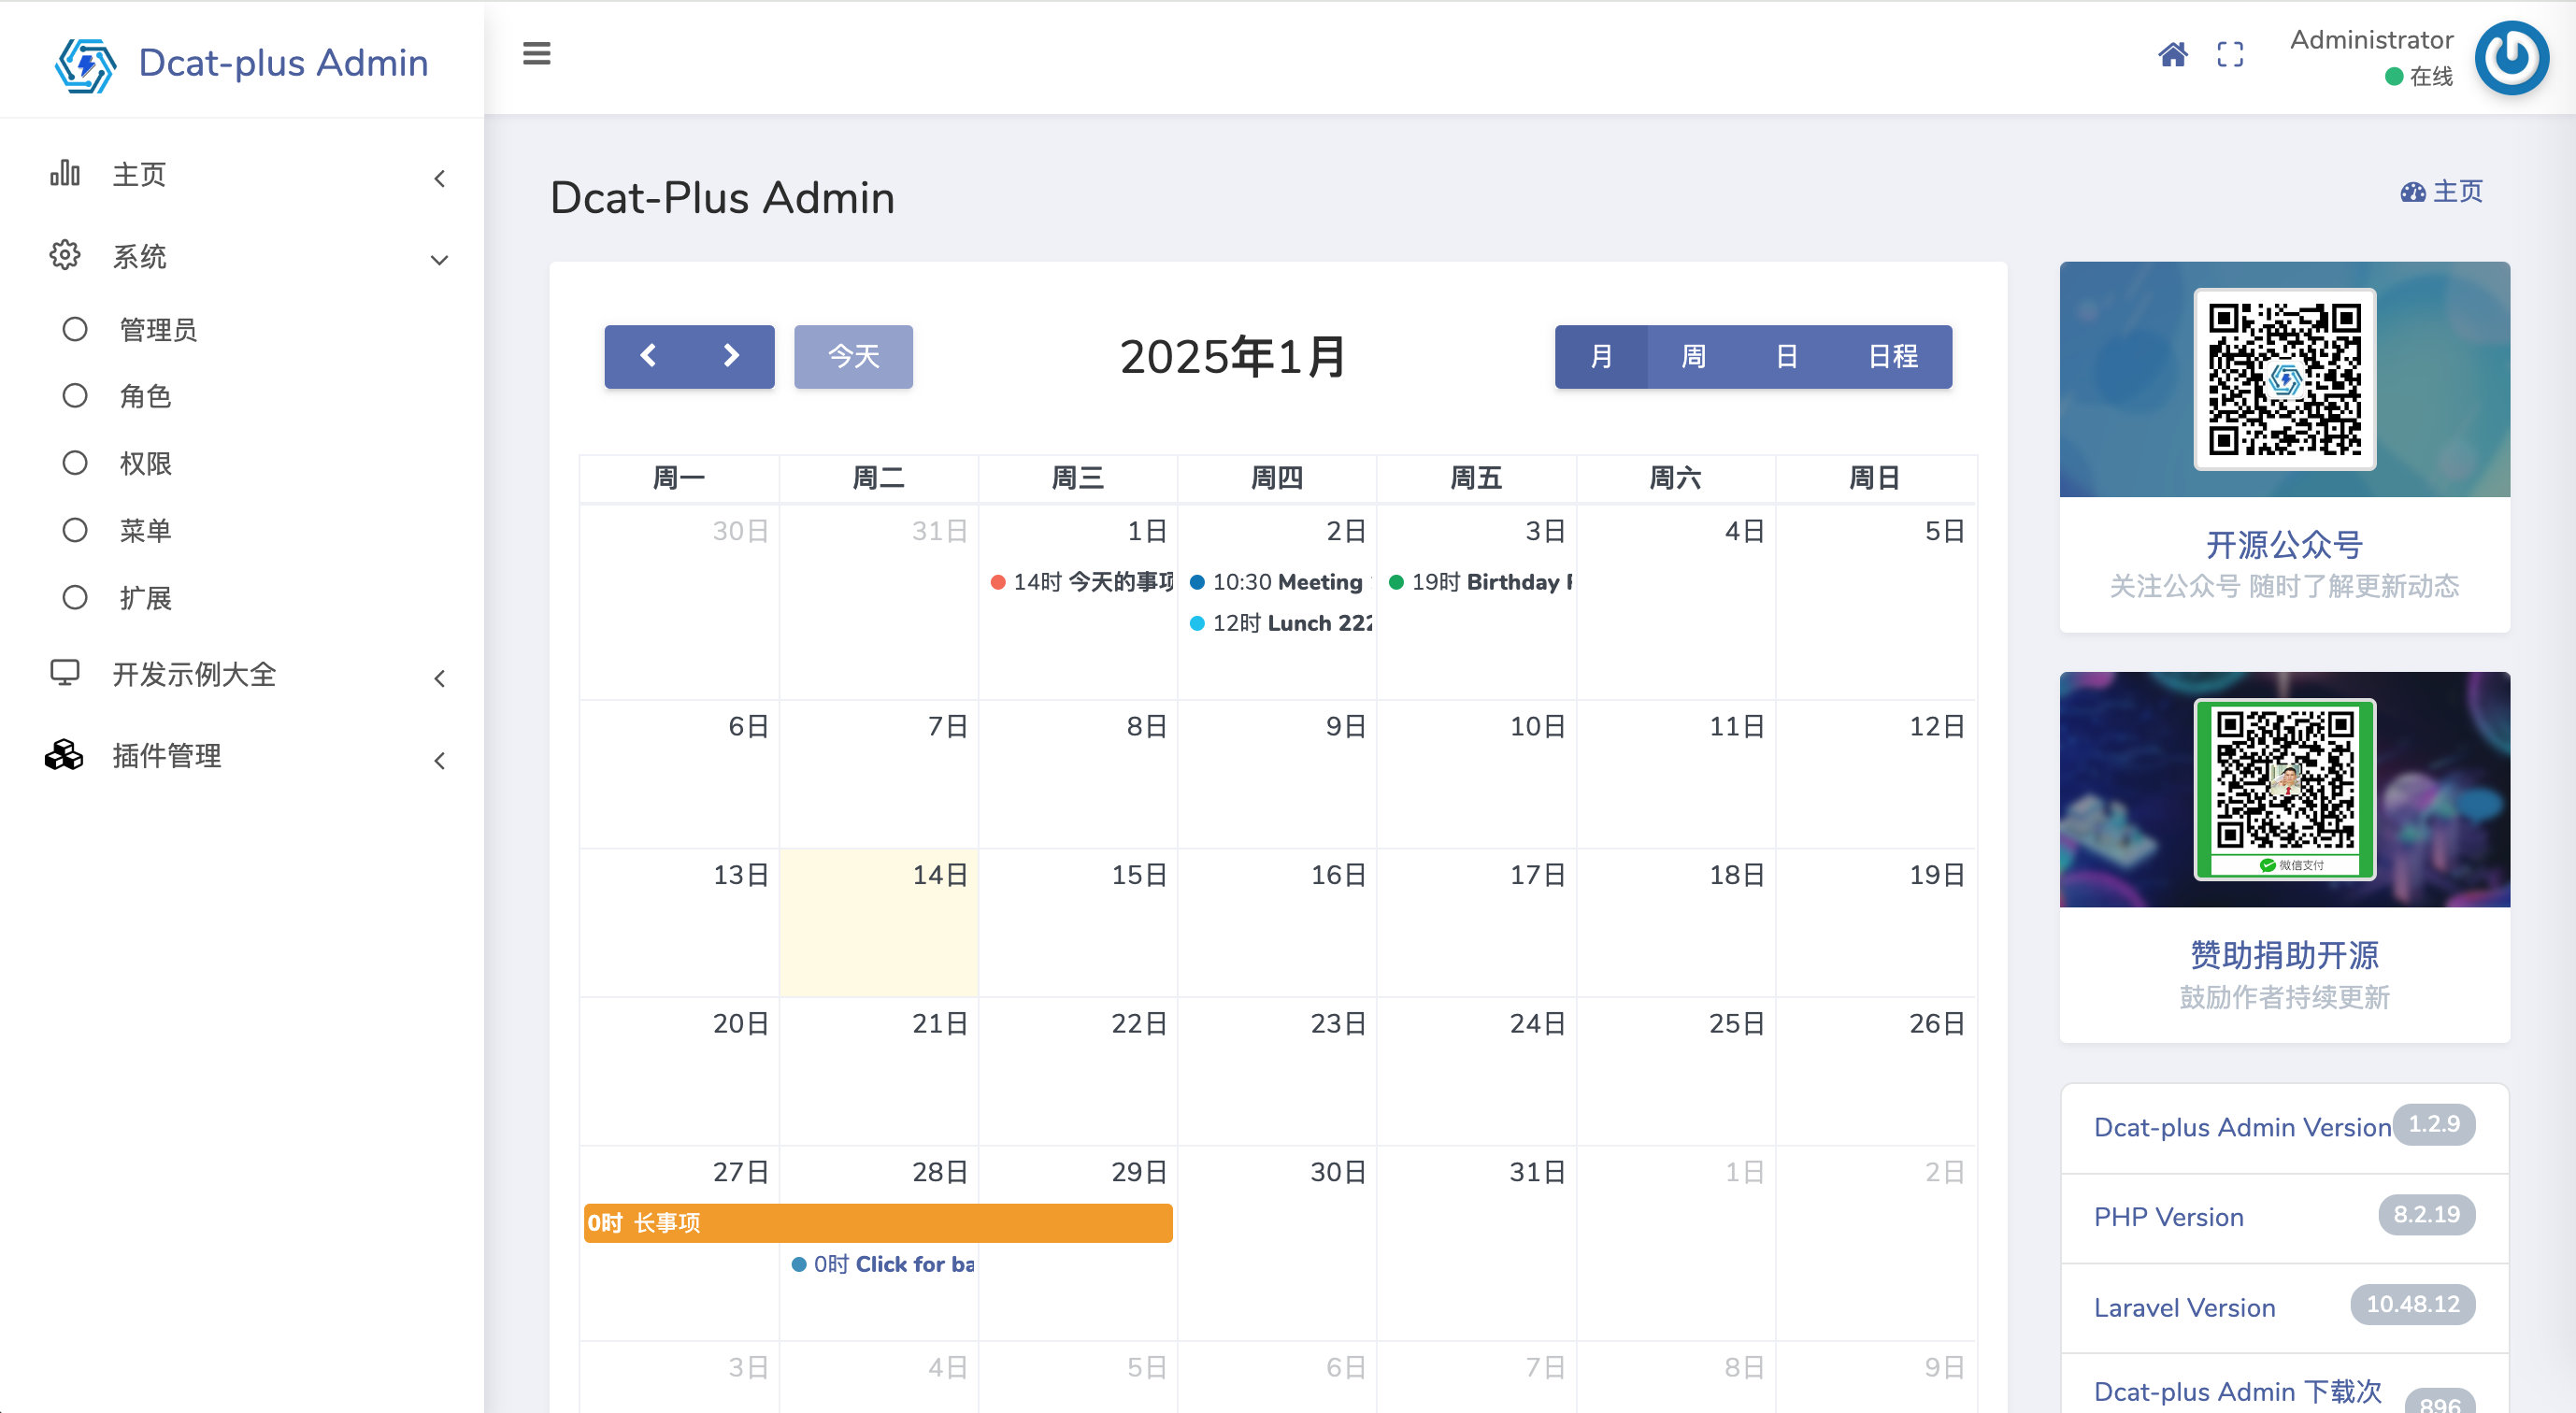Open the Administrator avatar power icon

pyautogui.click(x=2511, y=58)
